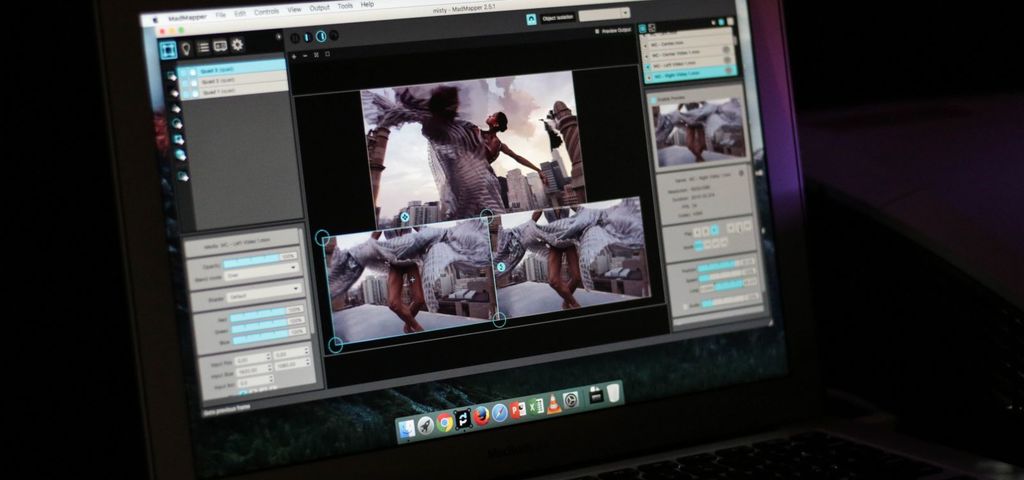Viewport: 1024px width, 480px height.
Task: Open the settings gear tab in left panel
Action: pyautogui.click(x=237, y=45)
